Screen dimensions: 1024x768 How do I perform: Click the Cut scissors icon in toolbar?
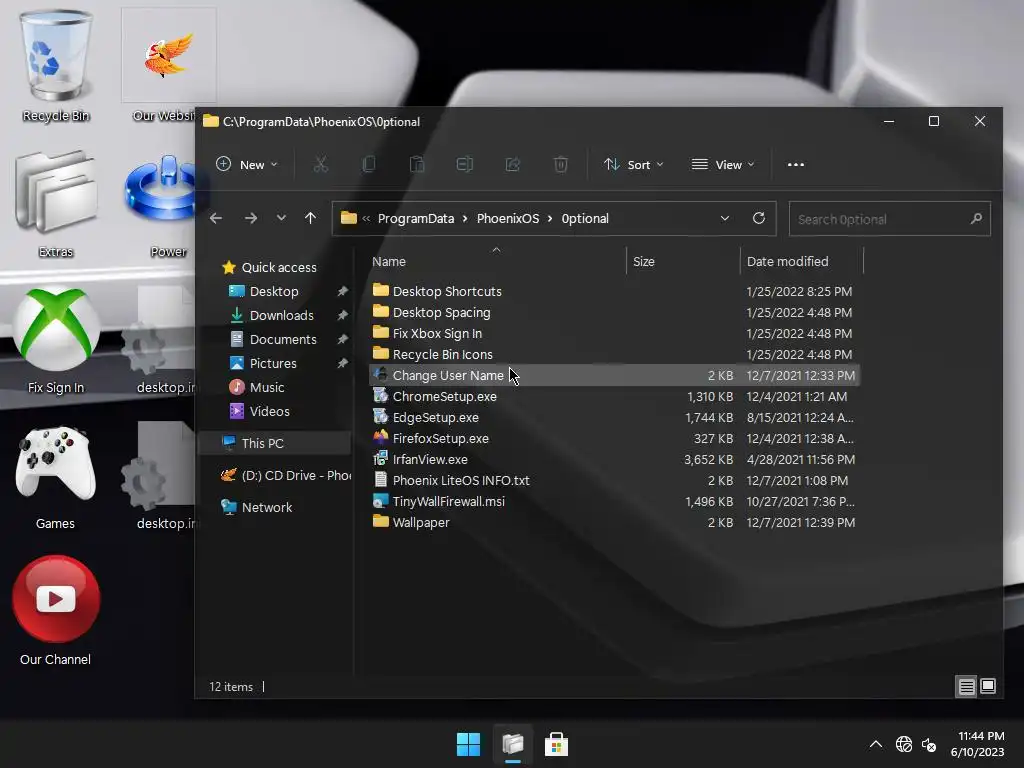point(321,165)
